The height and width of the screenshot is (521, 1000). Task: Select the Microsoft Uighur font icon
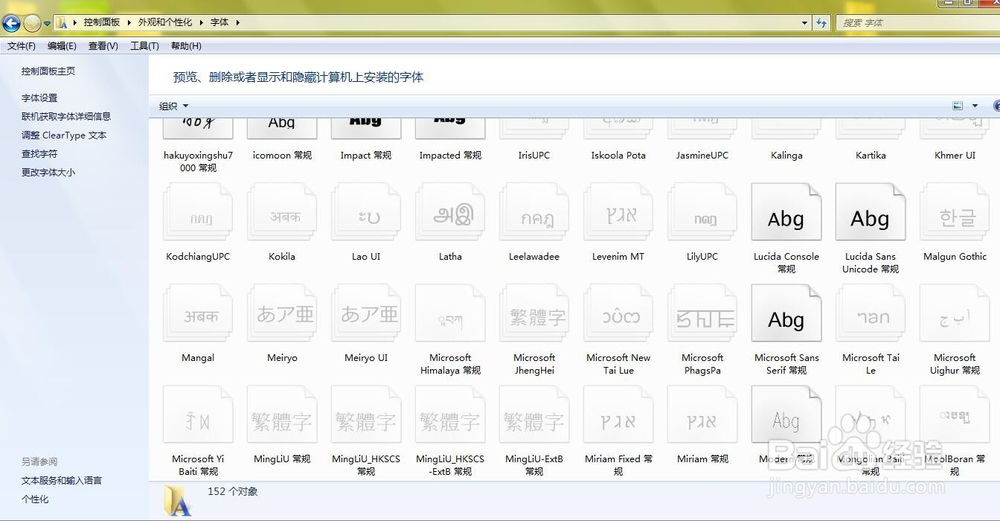point(954,313)
